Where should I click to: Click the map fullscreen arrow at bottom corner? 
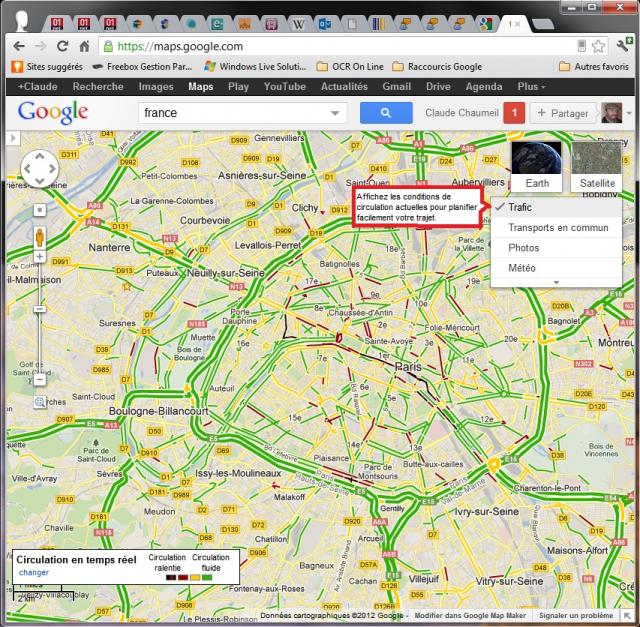pos(626,615)
